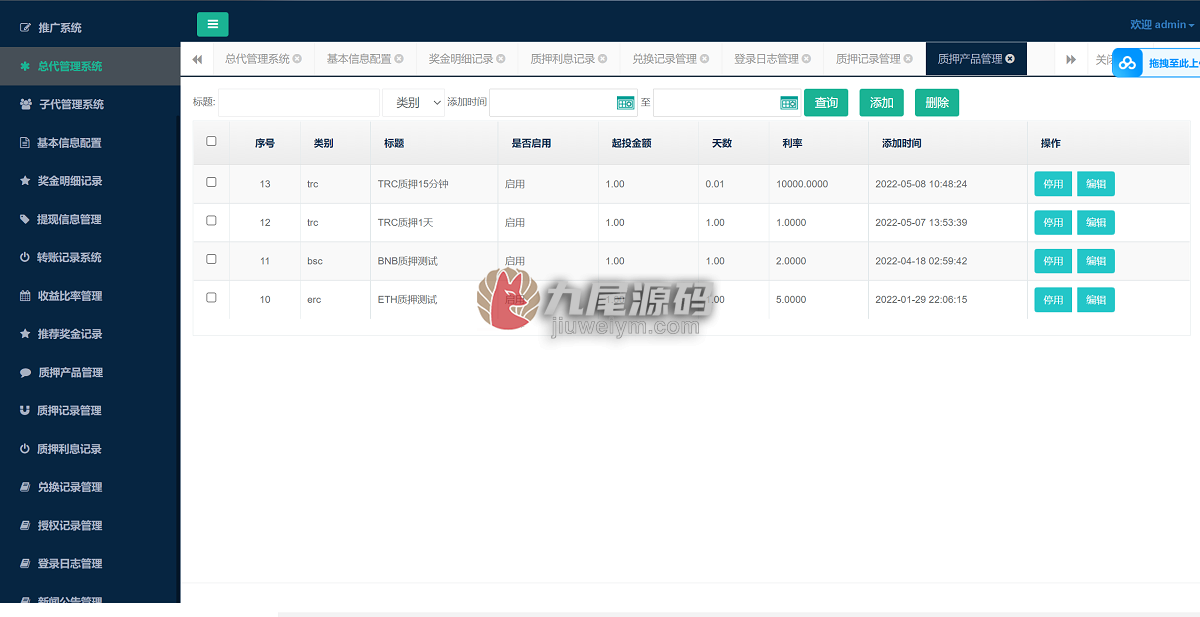Click the 查询 search button
This screenshot has width=1200, height=617.
tap(826, 103)
